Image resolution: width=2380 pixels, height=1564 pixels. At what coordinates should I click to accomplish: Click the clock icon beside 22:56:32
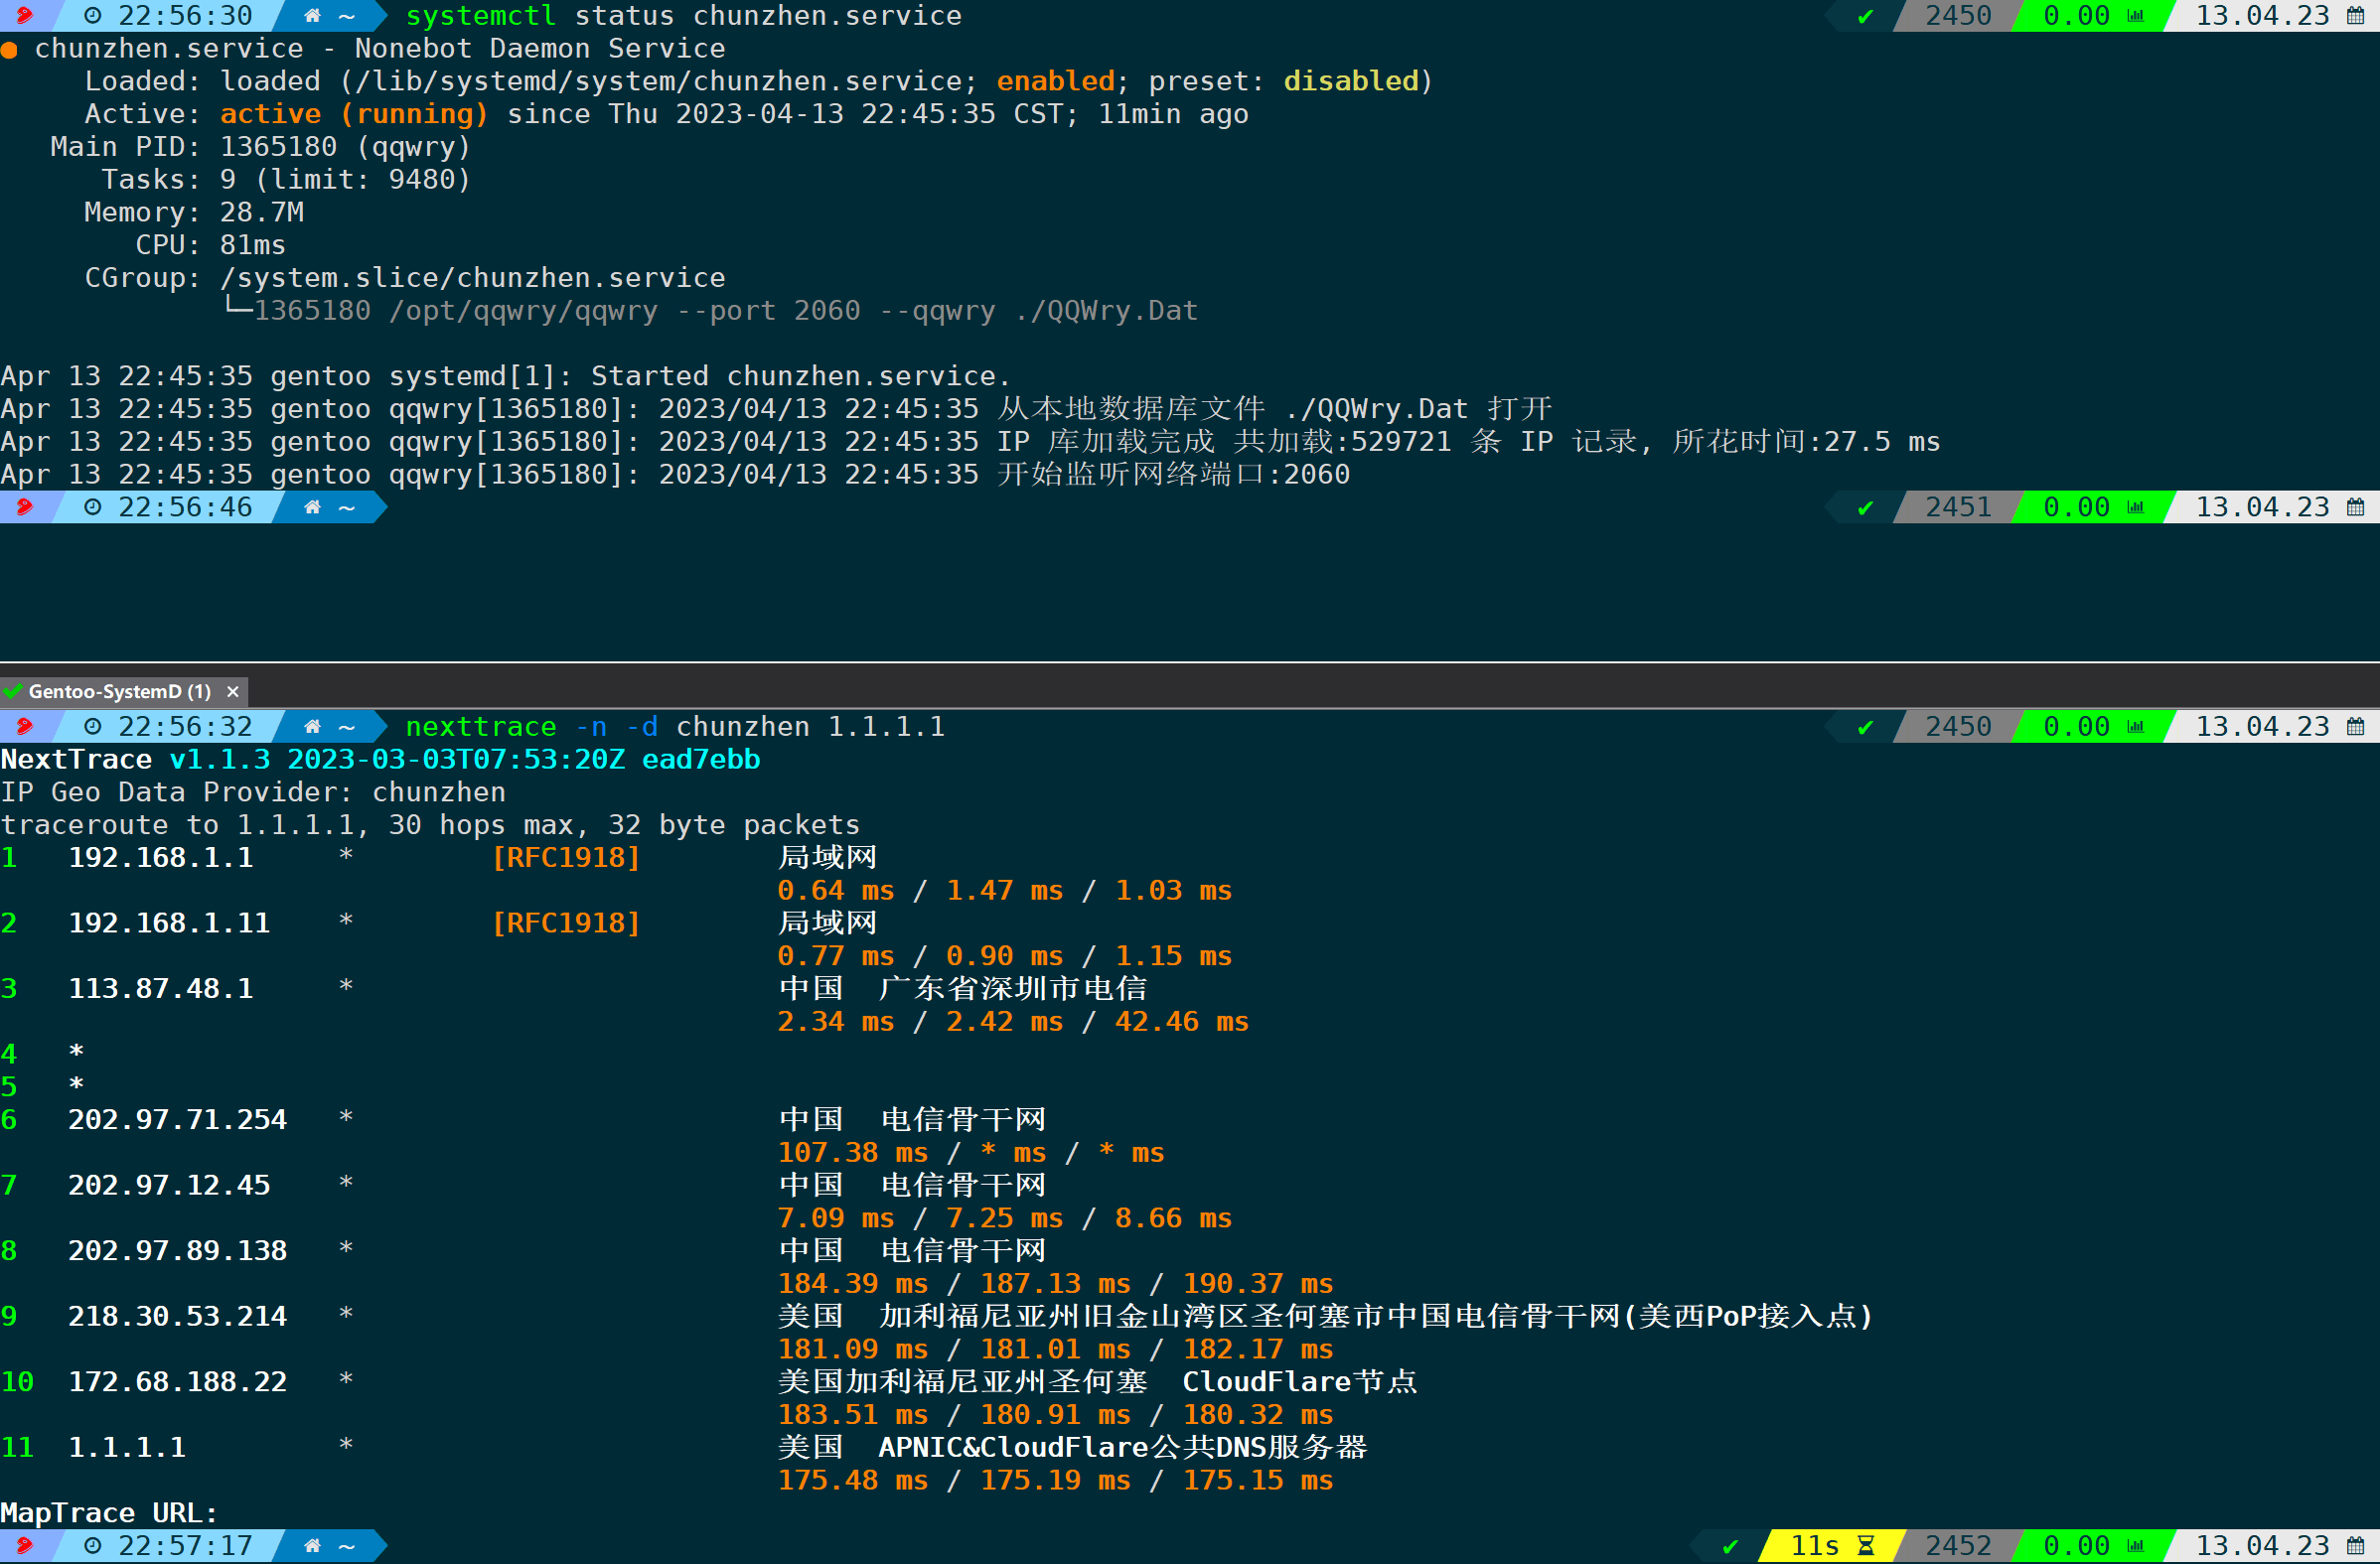point(93,726)
